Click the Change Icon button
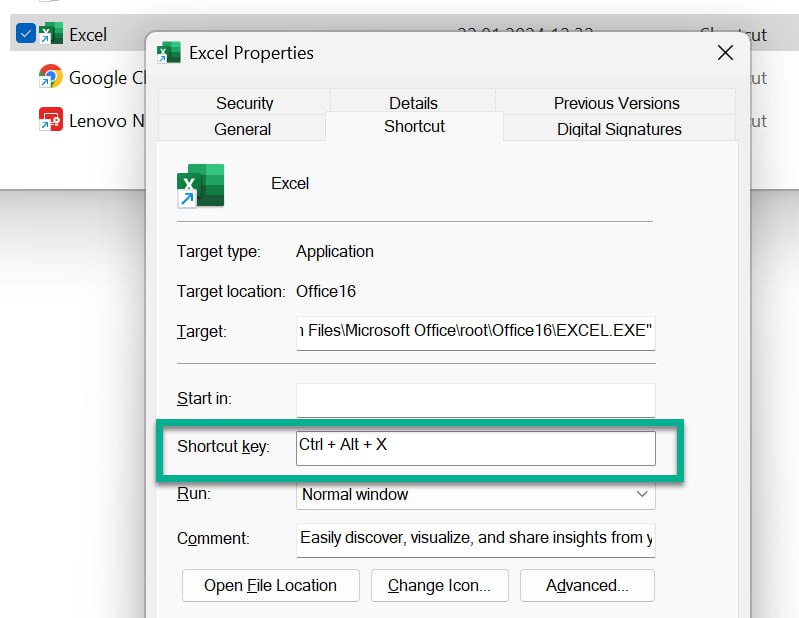Screen dimensions: 799x618 click(439, 585)
